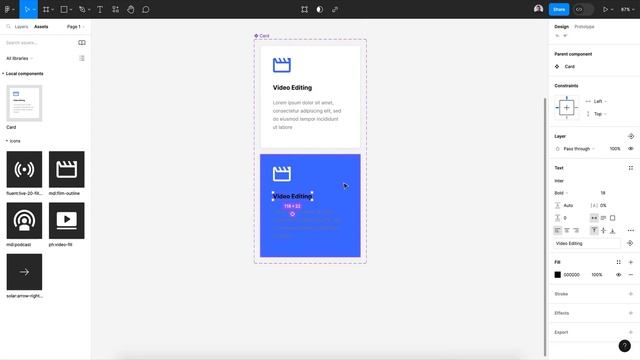Toggle fill visibility eye icon
The height and width of the screenshot is (360, 640).
click(x=618, y=275)
